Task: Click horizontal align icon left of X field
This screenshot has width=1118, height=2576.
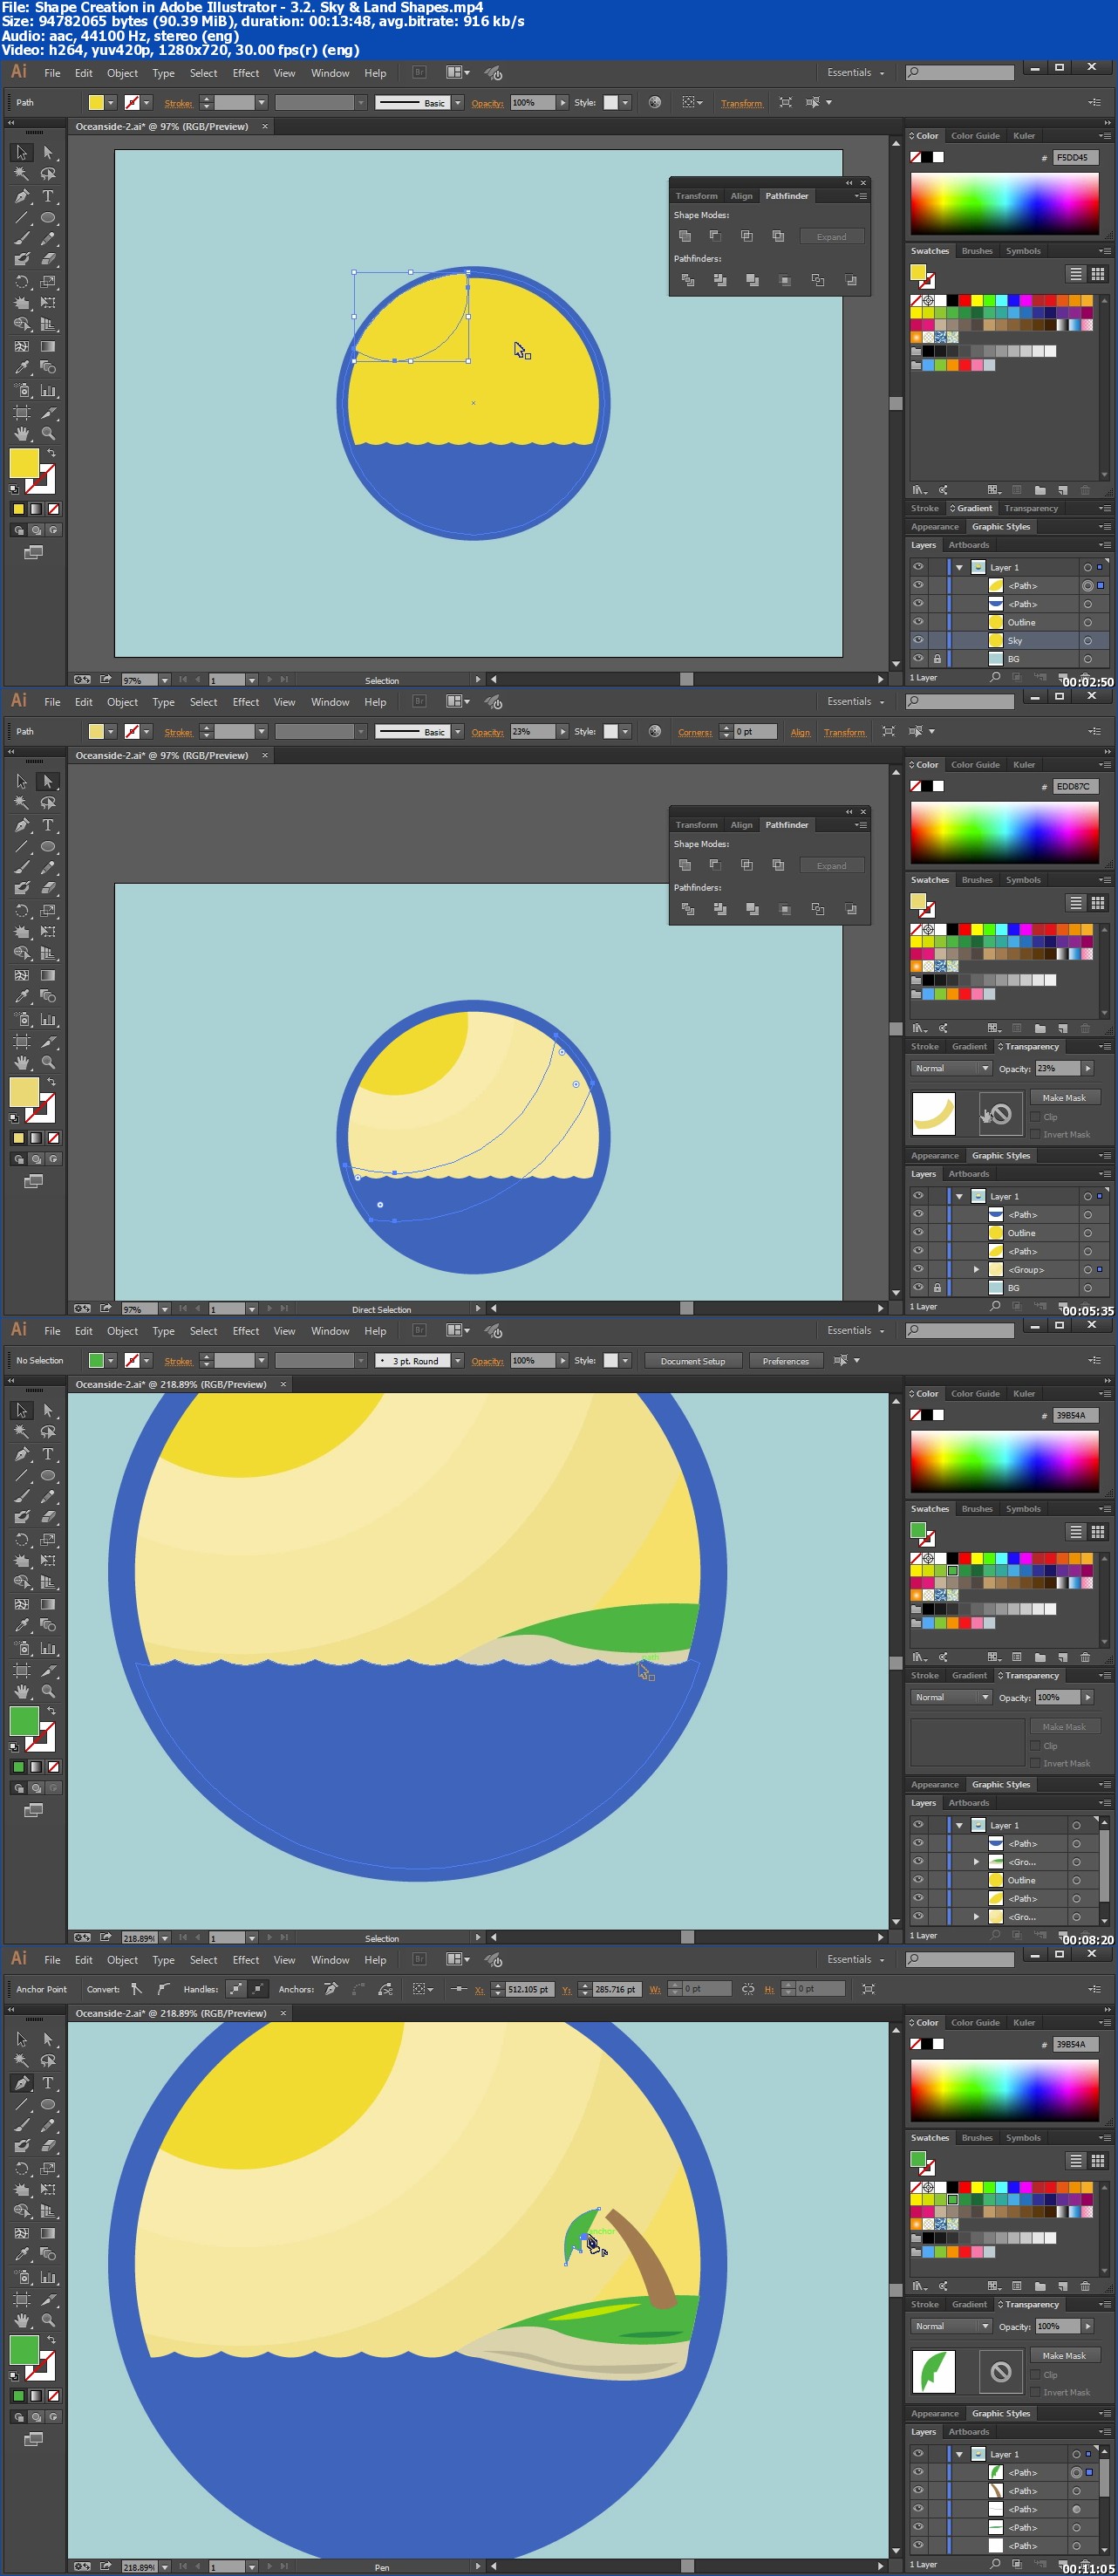Action: 458,1989
